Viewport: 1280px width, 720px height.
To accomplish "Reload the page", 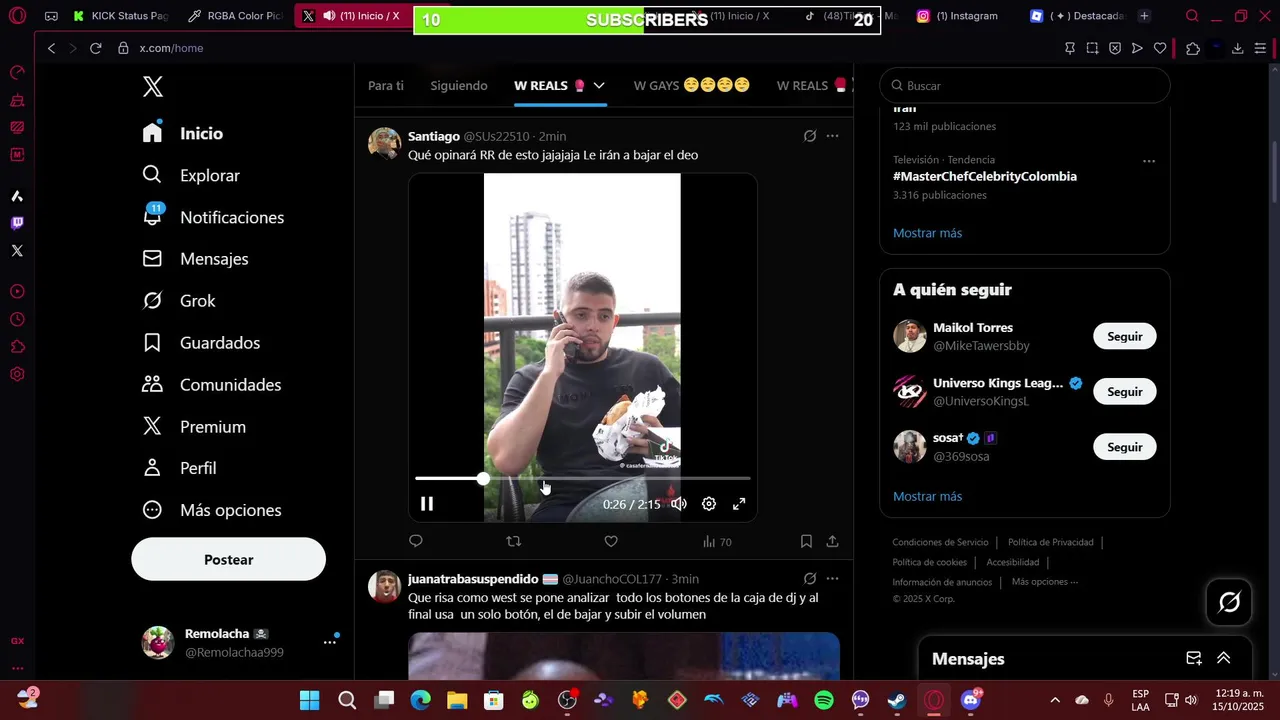I will pos(96,48).
